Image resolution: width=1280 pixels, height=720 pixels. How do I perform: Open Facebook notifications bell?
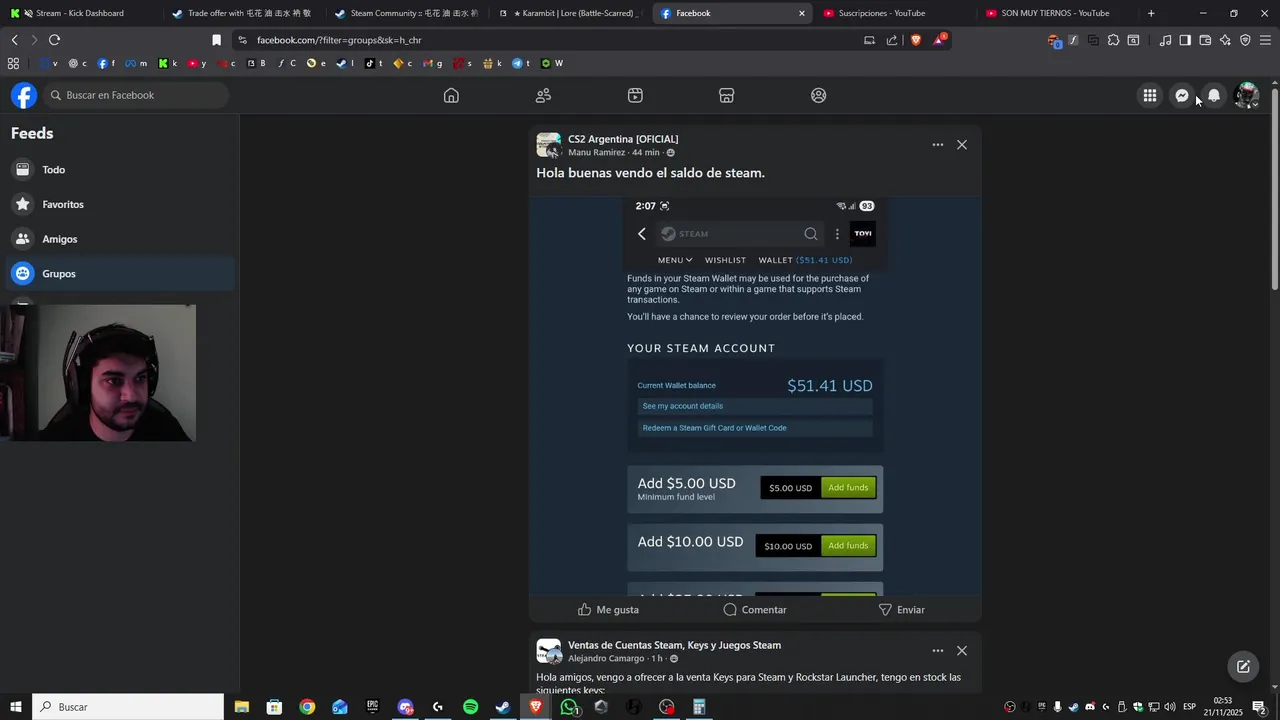(x=1214, y=95)
